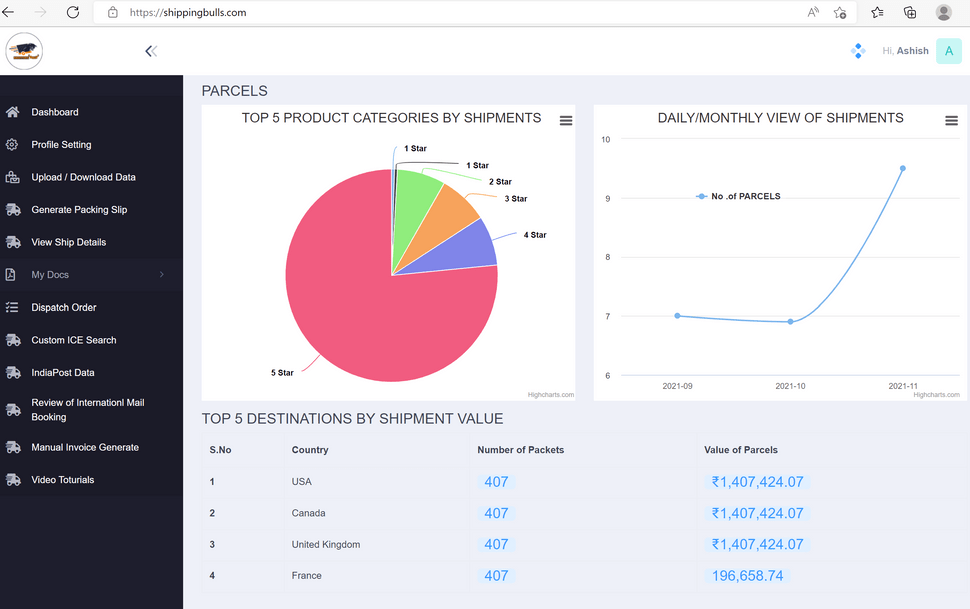The width and height of the screenshot is (970, 609).
Task: Click the Dispatch Order list icon
Action: pyautogui.click(x=12, y=308)
